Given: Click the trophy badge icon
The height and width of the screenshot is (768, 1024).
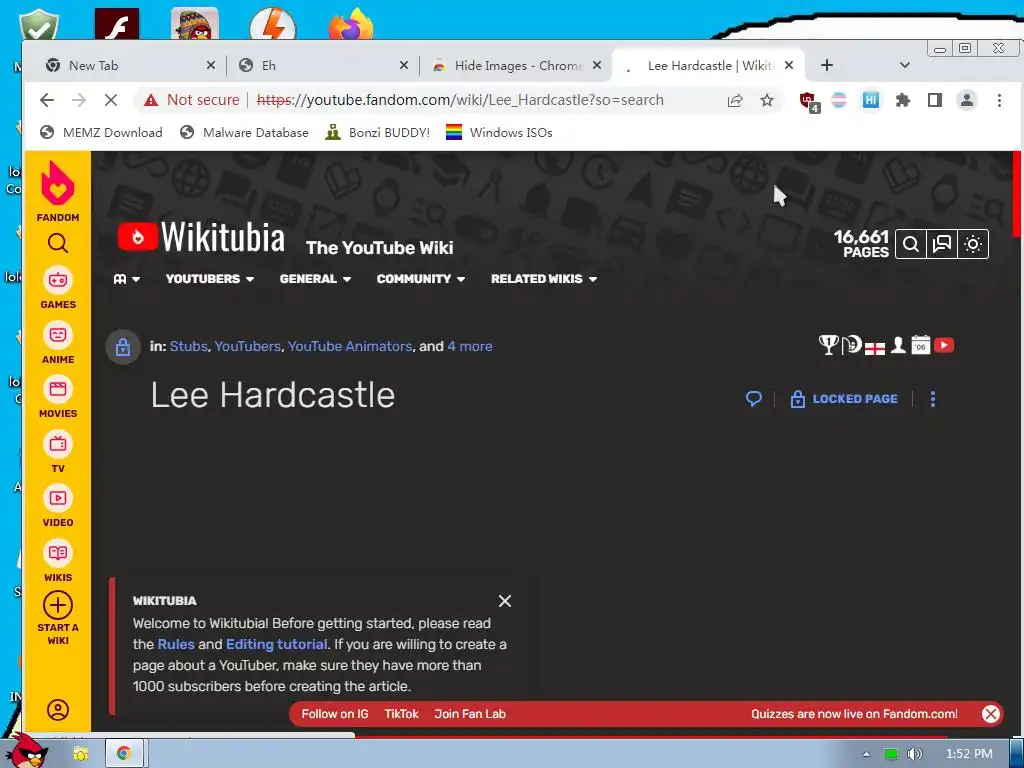Looking at the screenshot, I should pos(828,345).
